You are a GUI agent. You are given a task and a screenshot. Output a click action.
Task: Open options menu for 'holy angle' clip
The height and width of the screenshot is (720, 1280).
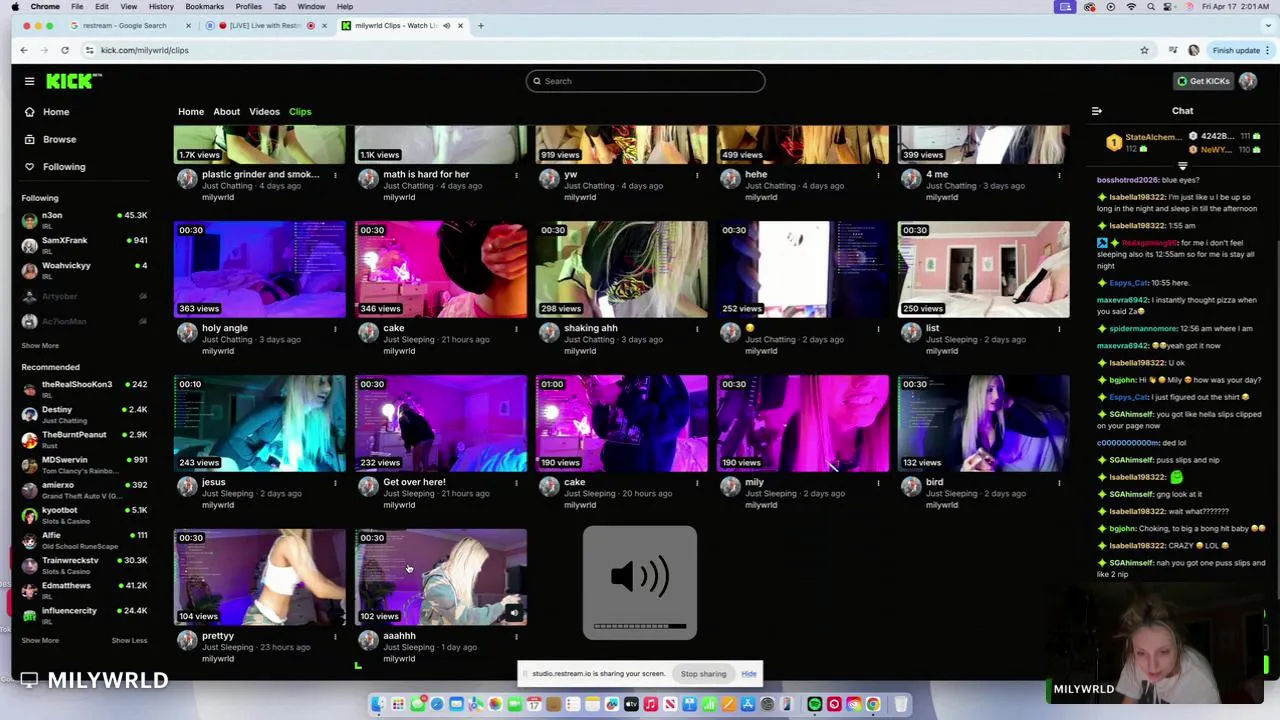pos(335,329)
